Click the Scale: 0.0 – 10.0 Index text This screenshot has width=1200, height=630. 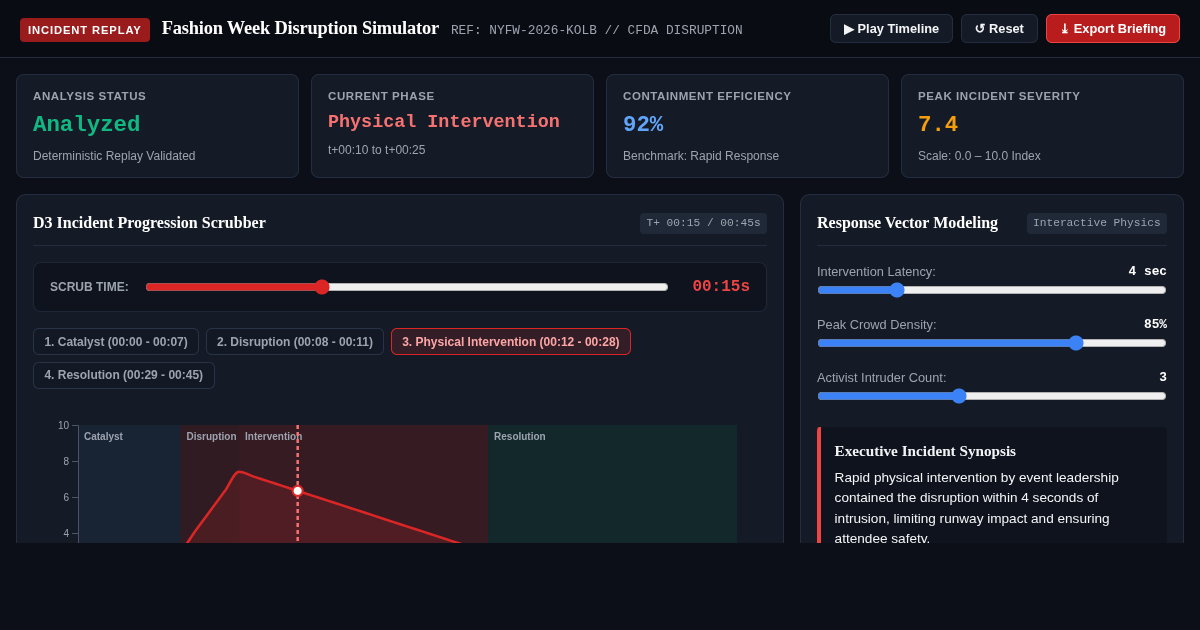click(979, 156)
